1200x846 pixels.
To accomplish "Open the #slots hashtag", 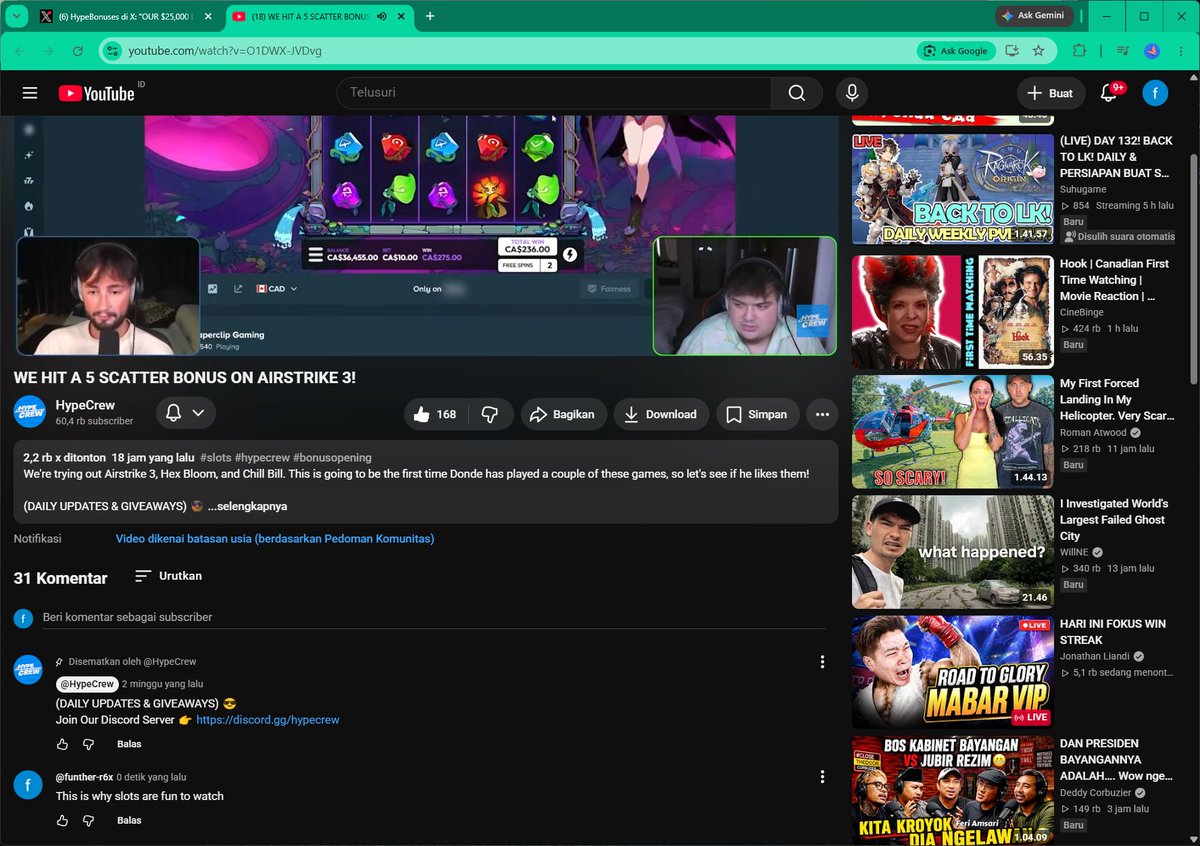I will [x=215, y=456].
